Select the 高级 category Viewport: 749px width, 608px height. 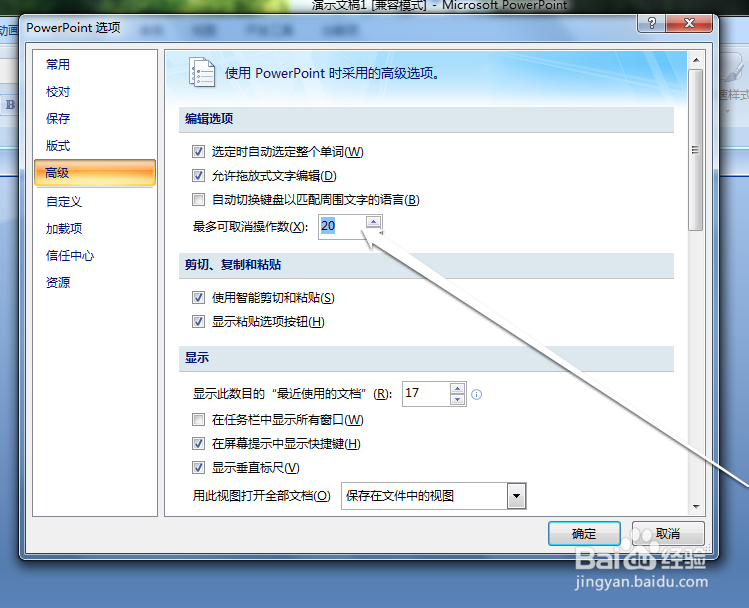coord(95,172)
